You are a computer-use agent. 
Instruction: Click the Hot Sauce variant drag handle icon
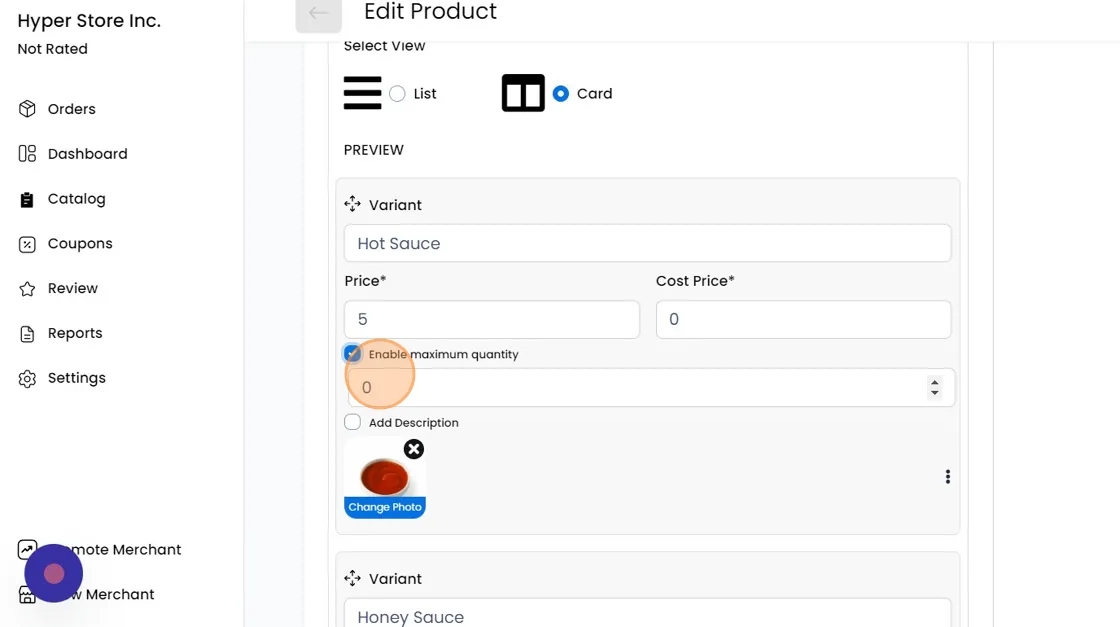pos(352,204)
